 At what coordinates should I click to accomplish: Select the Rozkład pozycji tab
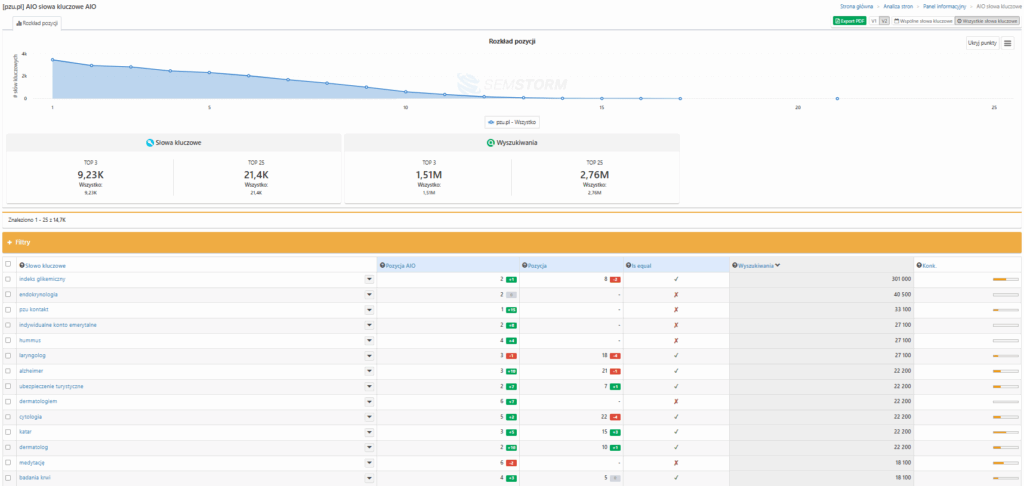click(x=37, y=23)
